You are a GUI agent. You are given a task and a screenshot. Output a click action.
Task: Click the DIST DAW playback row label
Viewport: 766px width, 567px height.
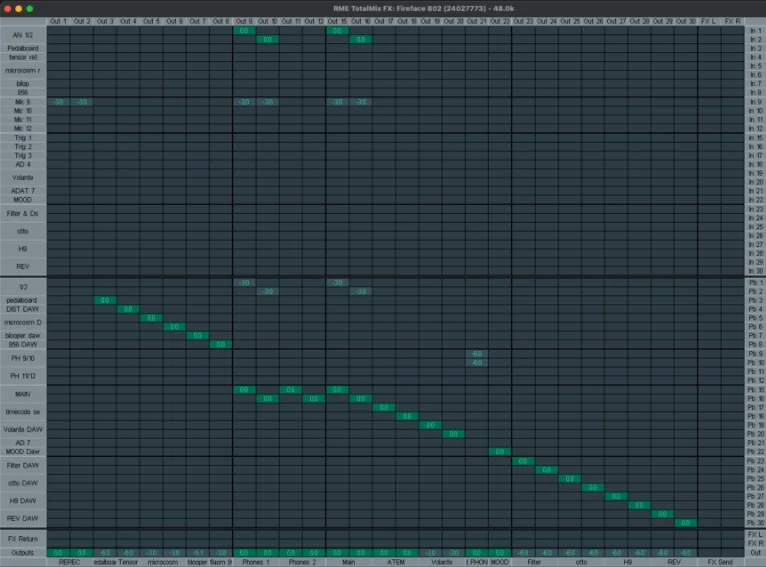[23, 309]
